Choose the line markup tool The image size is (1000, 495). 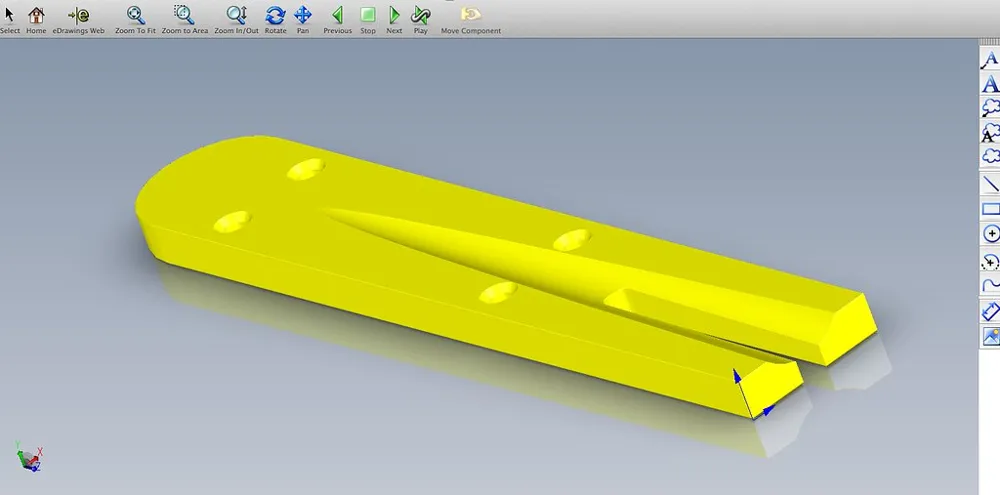click(990, 184)
